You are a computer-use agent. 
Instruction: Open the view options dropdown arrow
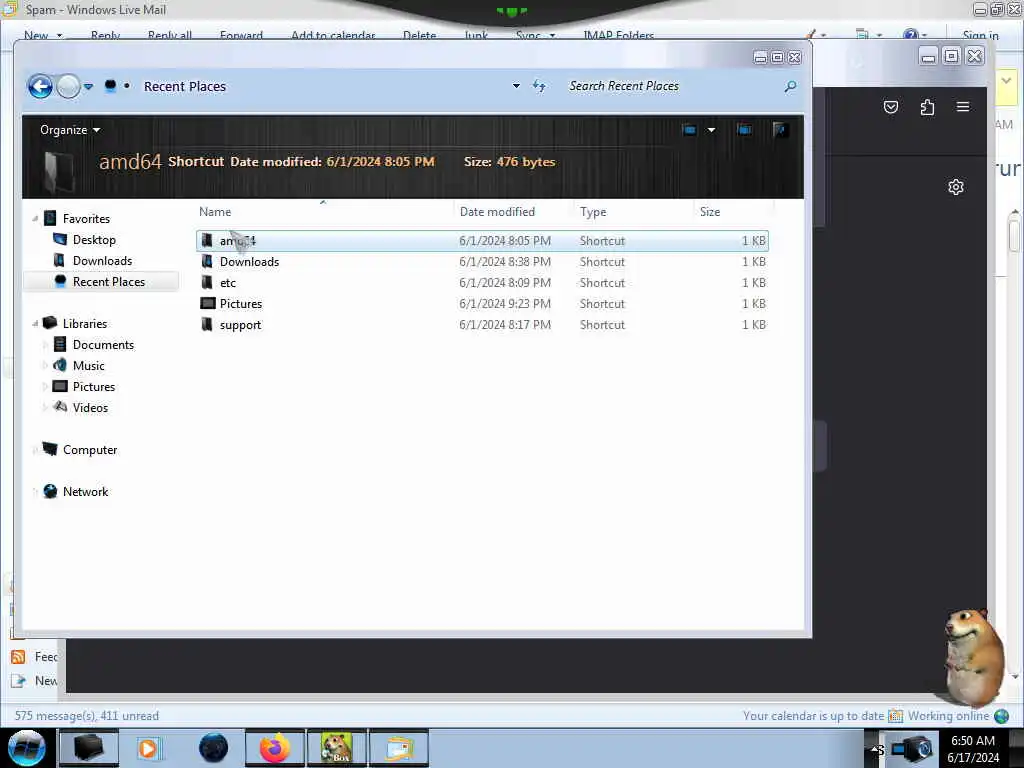click(x=711, y=130)
